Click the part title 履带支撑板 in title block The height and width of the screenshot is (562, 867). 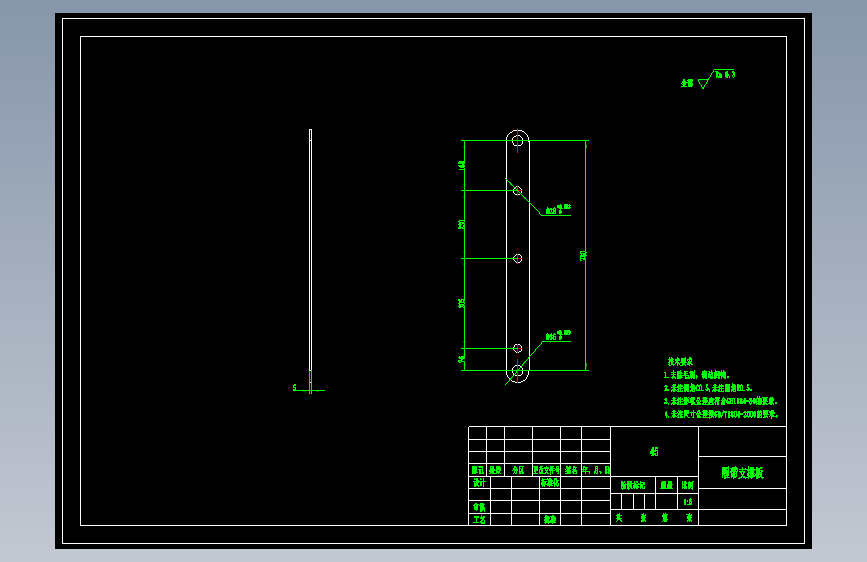click(742, 473)
